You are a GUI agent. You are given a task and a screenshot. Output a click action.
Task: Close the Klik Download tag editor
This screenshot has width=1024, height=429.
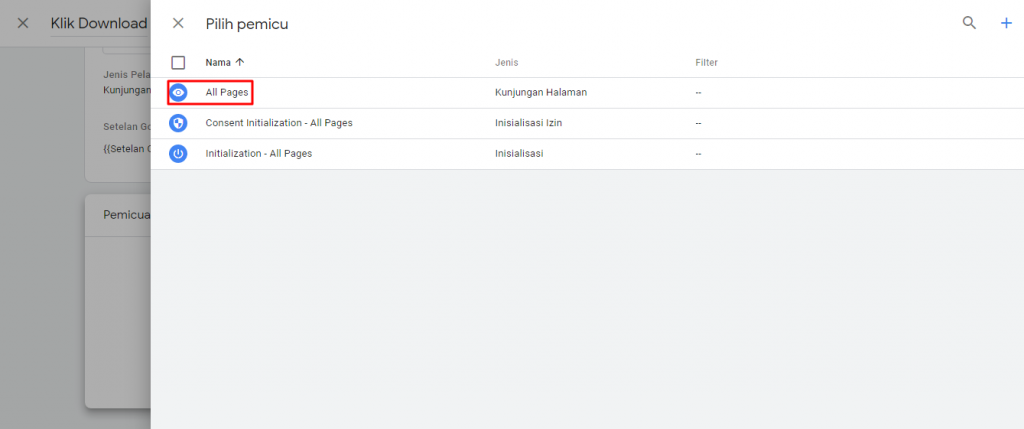tap(23, 23)
